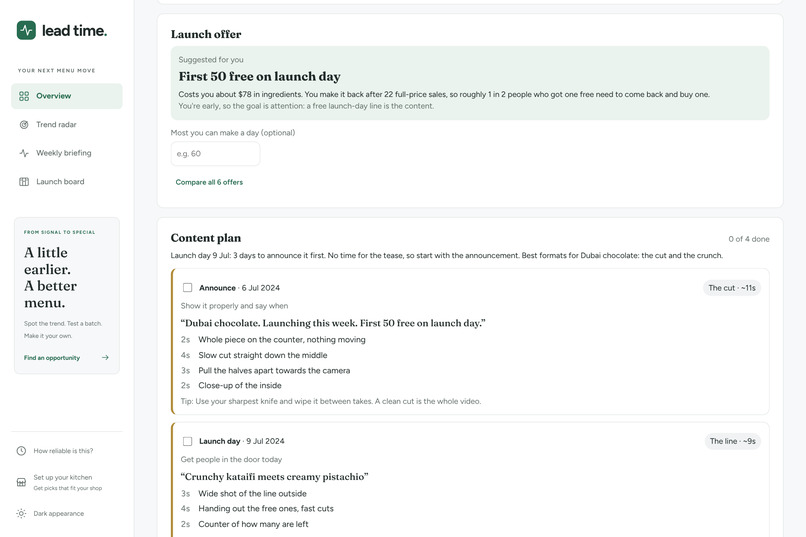Click Pull the halves apart towards the camera
This screenshot has height=537, width=806.
274,371
